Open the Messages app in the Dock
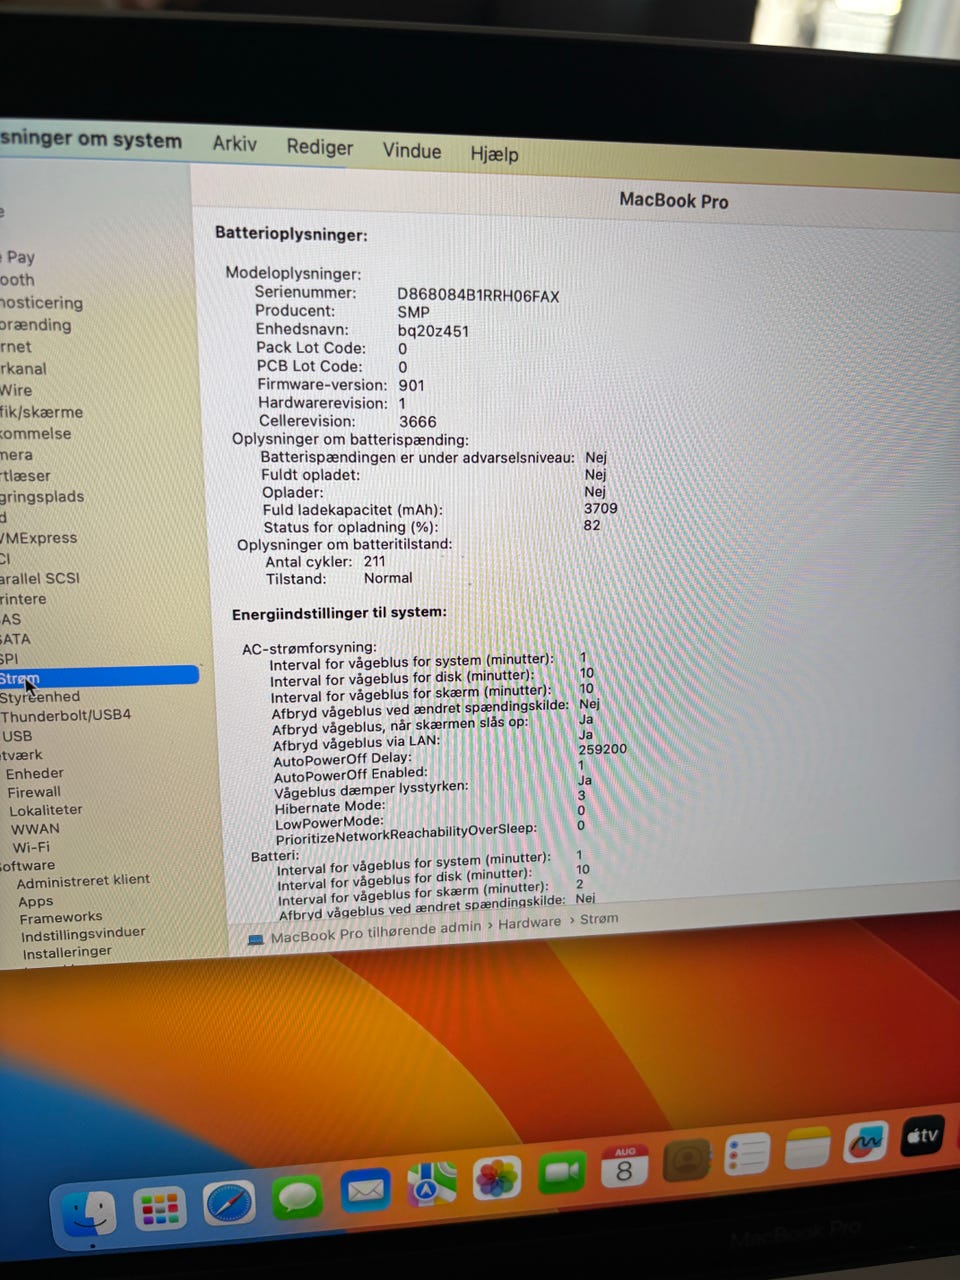 tap(297, 1196)
